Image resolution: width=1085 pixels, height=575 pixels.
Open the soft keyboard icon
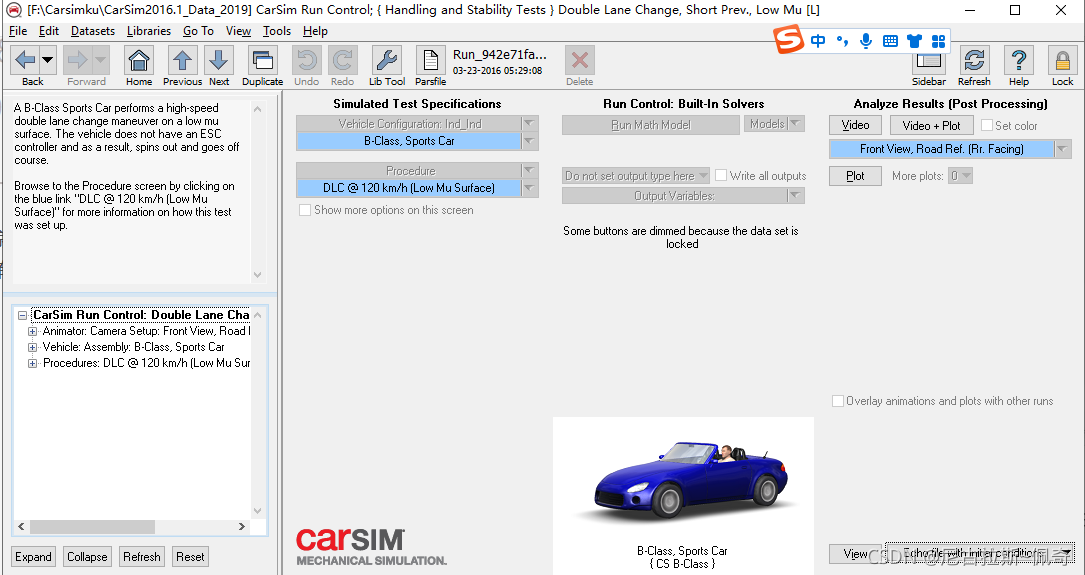[890, 42]
